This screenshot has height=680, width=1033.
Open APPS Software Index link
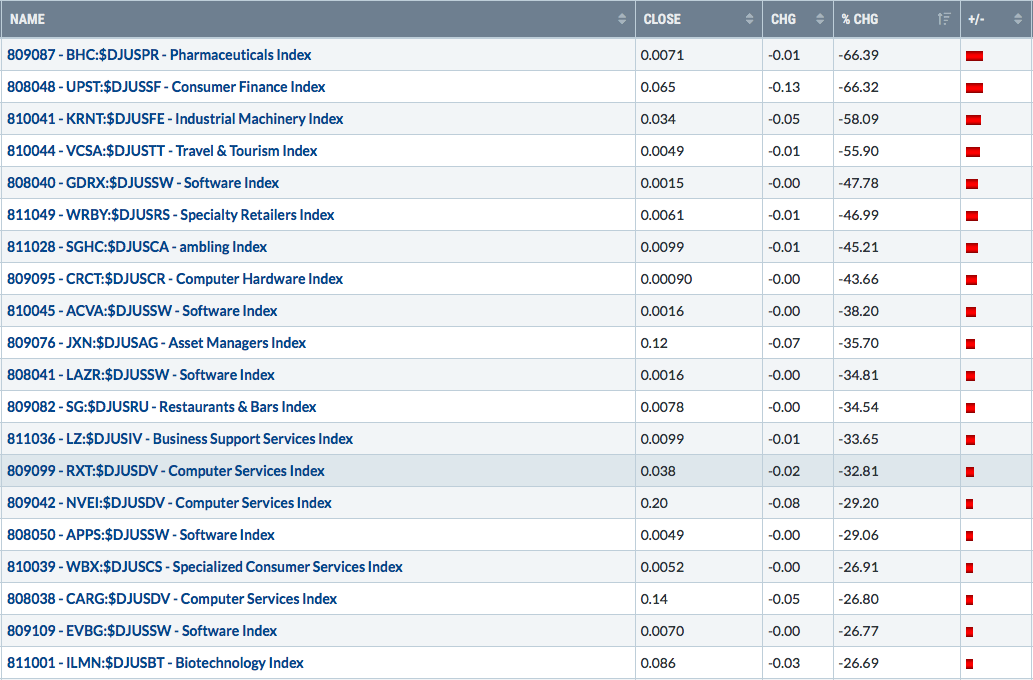pyautogui.click(x=141, y=535)
